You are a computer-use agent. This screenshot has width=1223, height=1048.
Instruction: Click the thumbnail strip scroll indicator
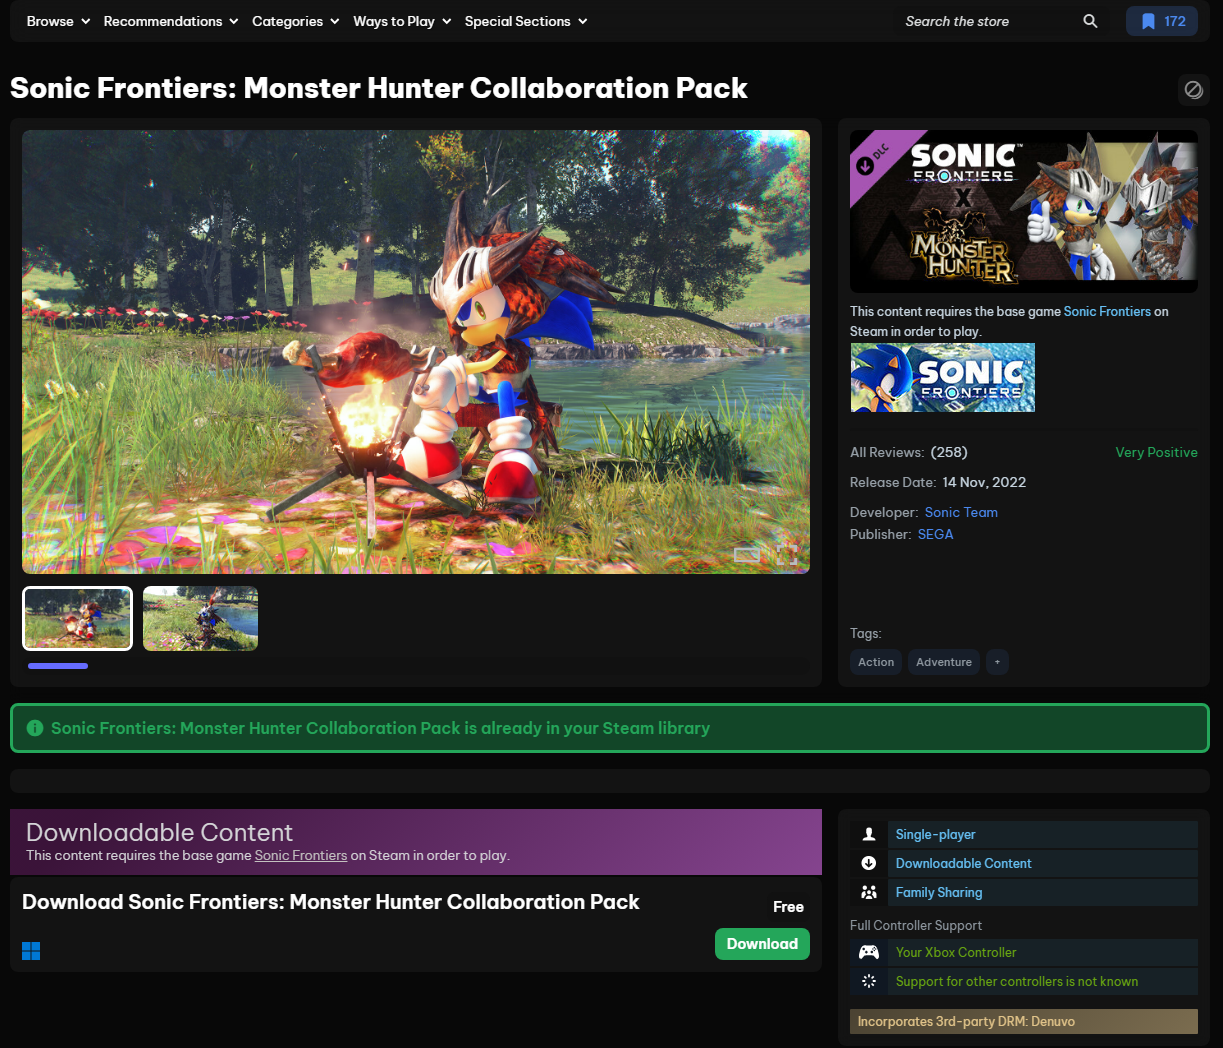pos(58,666)
